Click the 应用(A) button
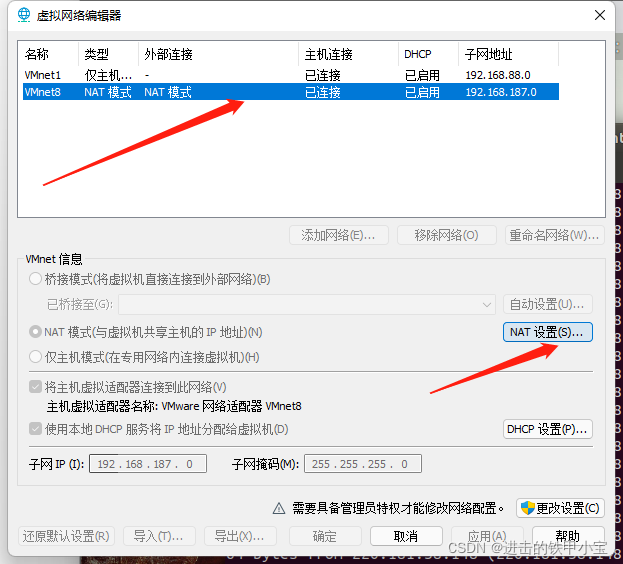 click(x=488, y=537)
